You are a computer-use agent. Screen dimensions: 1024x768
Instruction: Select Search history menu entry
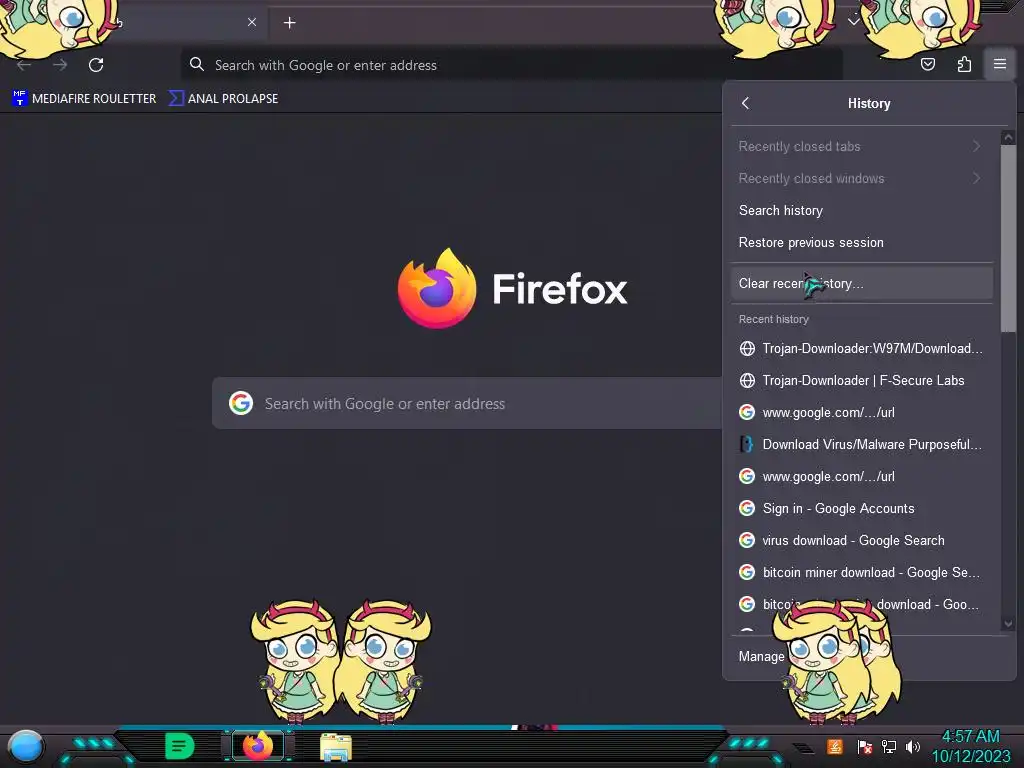(861, 210)
